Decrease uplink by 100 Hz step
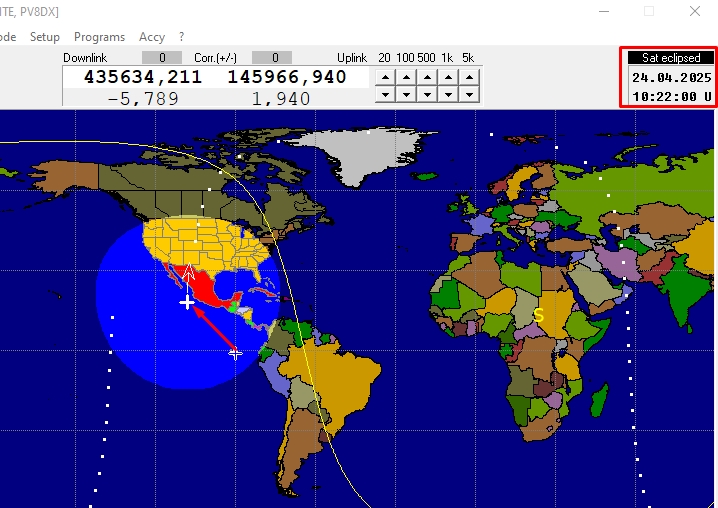718x508 pixels. click(x=406, y=94)
